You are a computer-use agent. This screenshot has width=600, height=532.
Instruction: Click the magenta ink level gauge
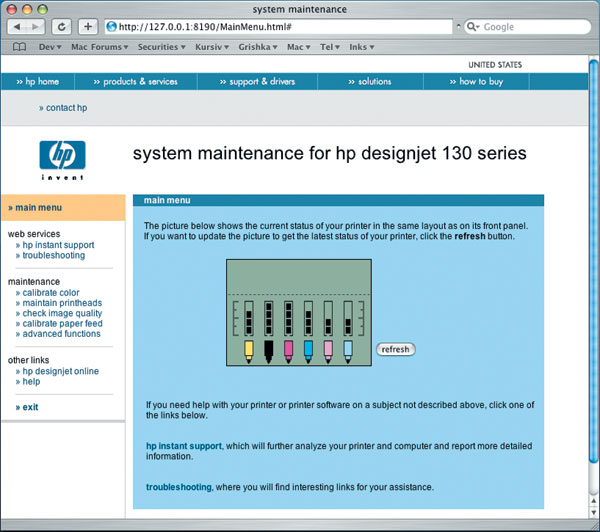[289, 318]
